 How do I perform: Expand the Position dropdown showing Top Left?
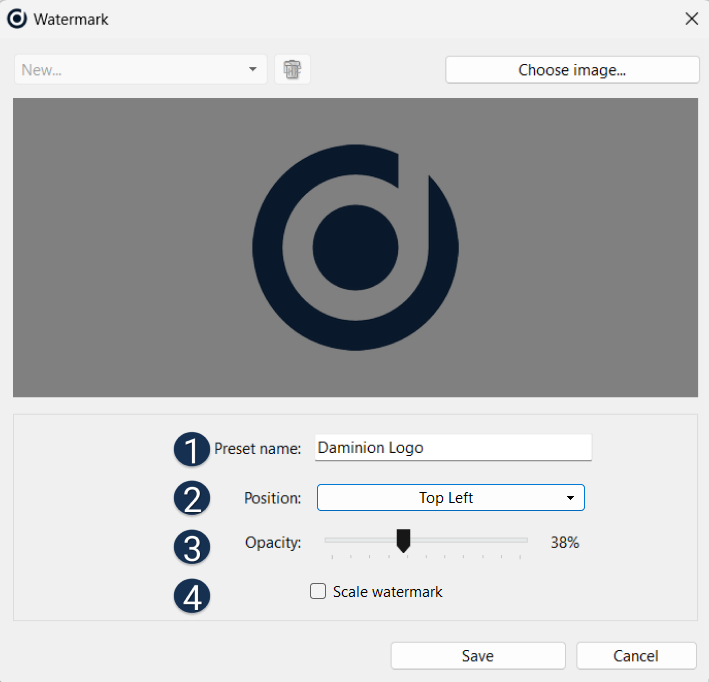tap(450, 498)
